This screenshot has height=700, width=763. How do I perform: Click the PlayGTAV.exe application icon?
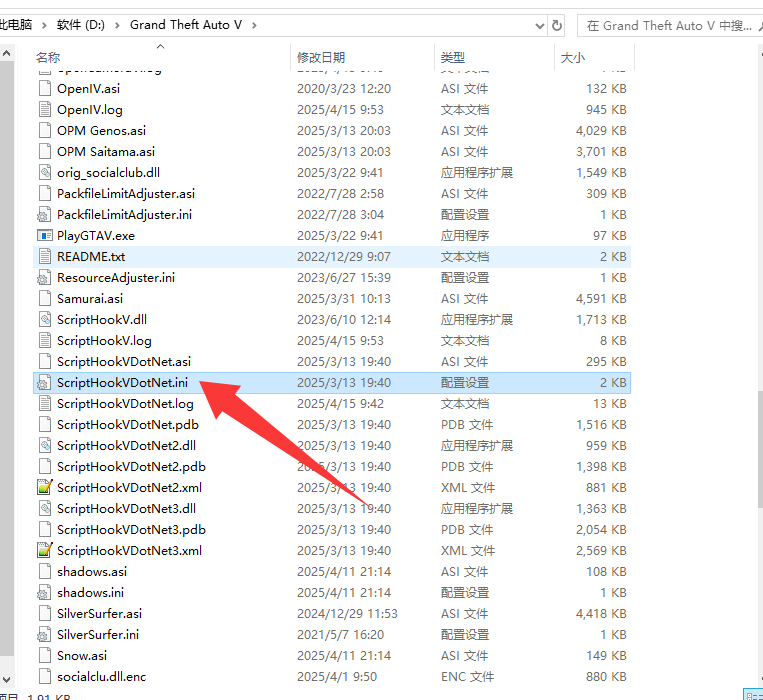pos(45,235)
